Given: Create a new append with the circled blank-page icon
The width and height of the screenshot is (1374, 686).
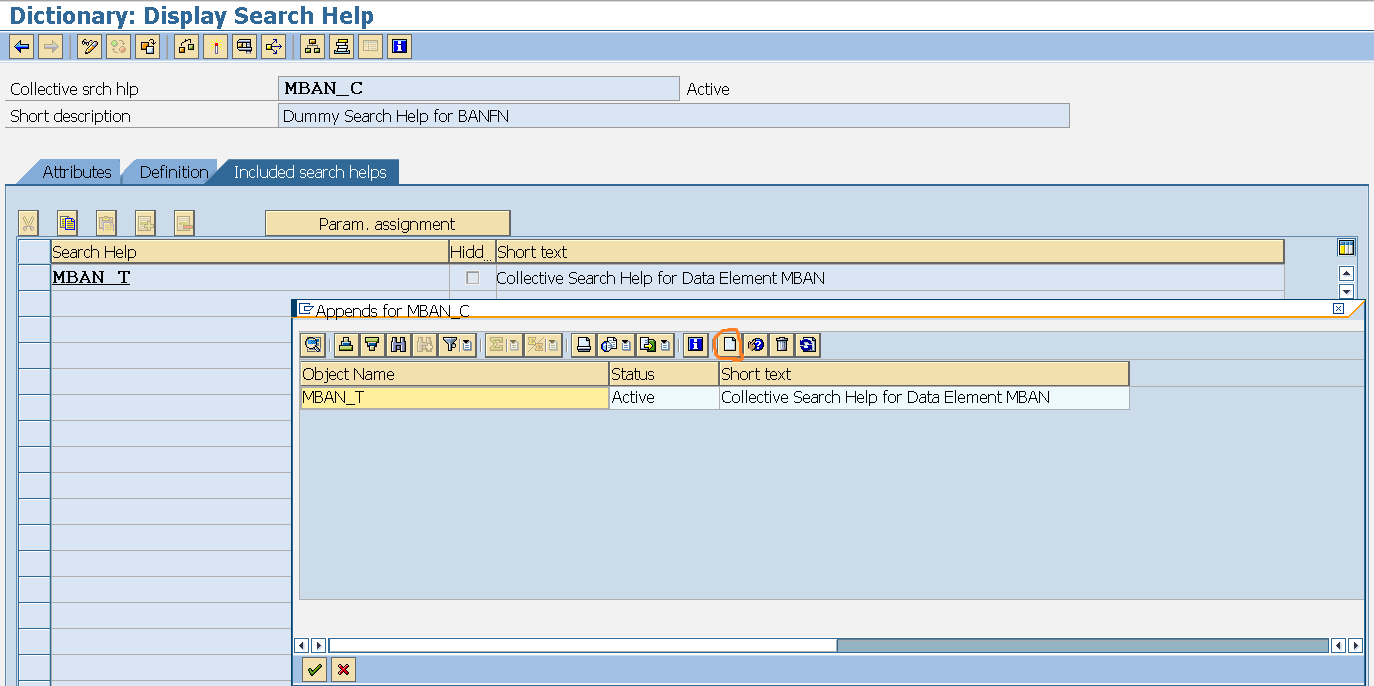Looking at the screenshot, I should (731, 345).
